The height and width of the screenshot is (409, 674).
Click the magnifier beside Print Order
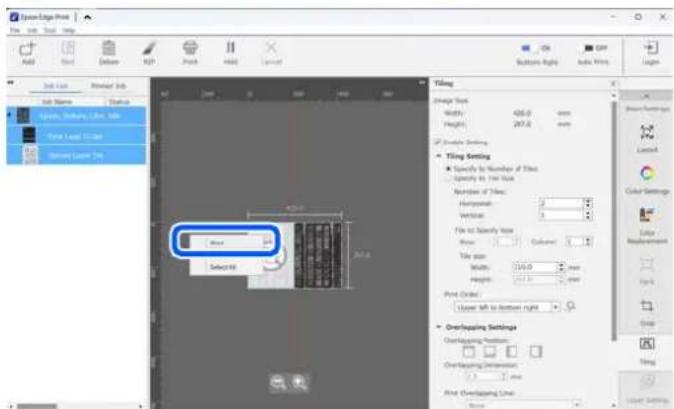tap(571, 306)
